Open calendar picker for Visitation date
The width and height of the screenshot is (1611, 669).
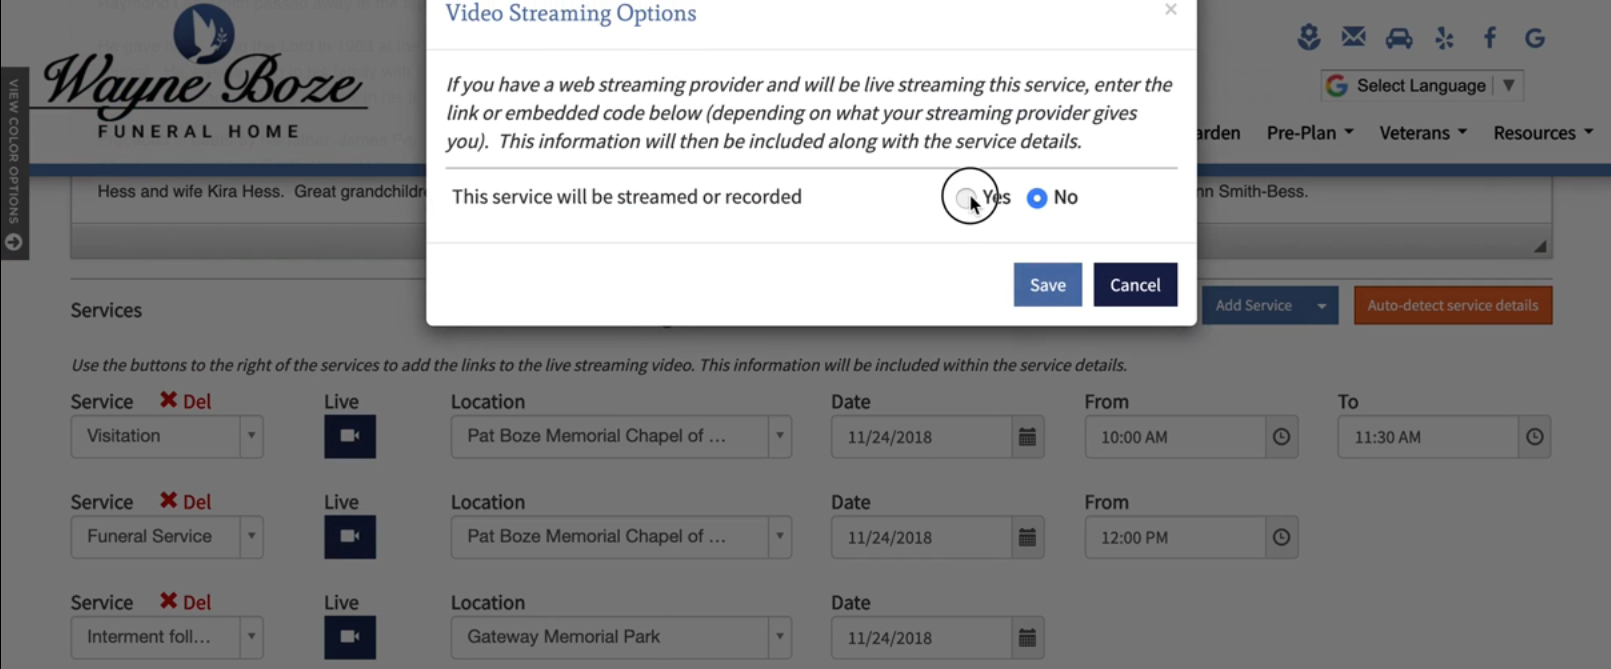[1027, 437]
